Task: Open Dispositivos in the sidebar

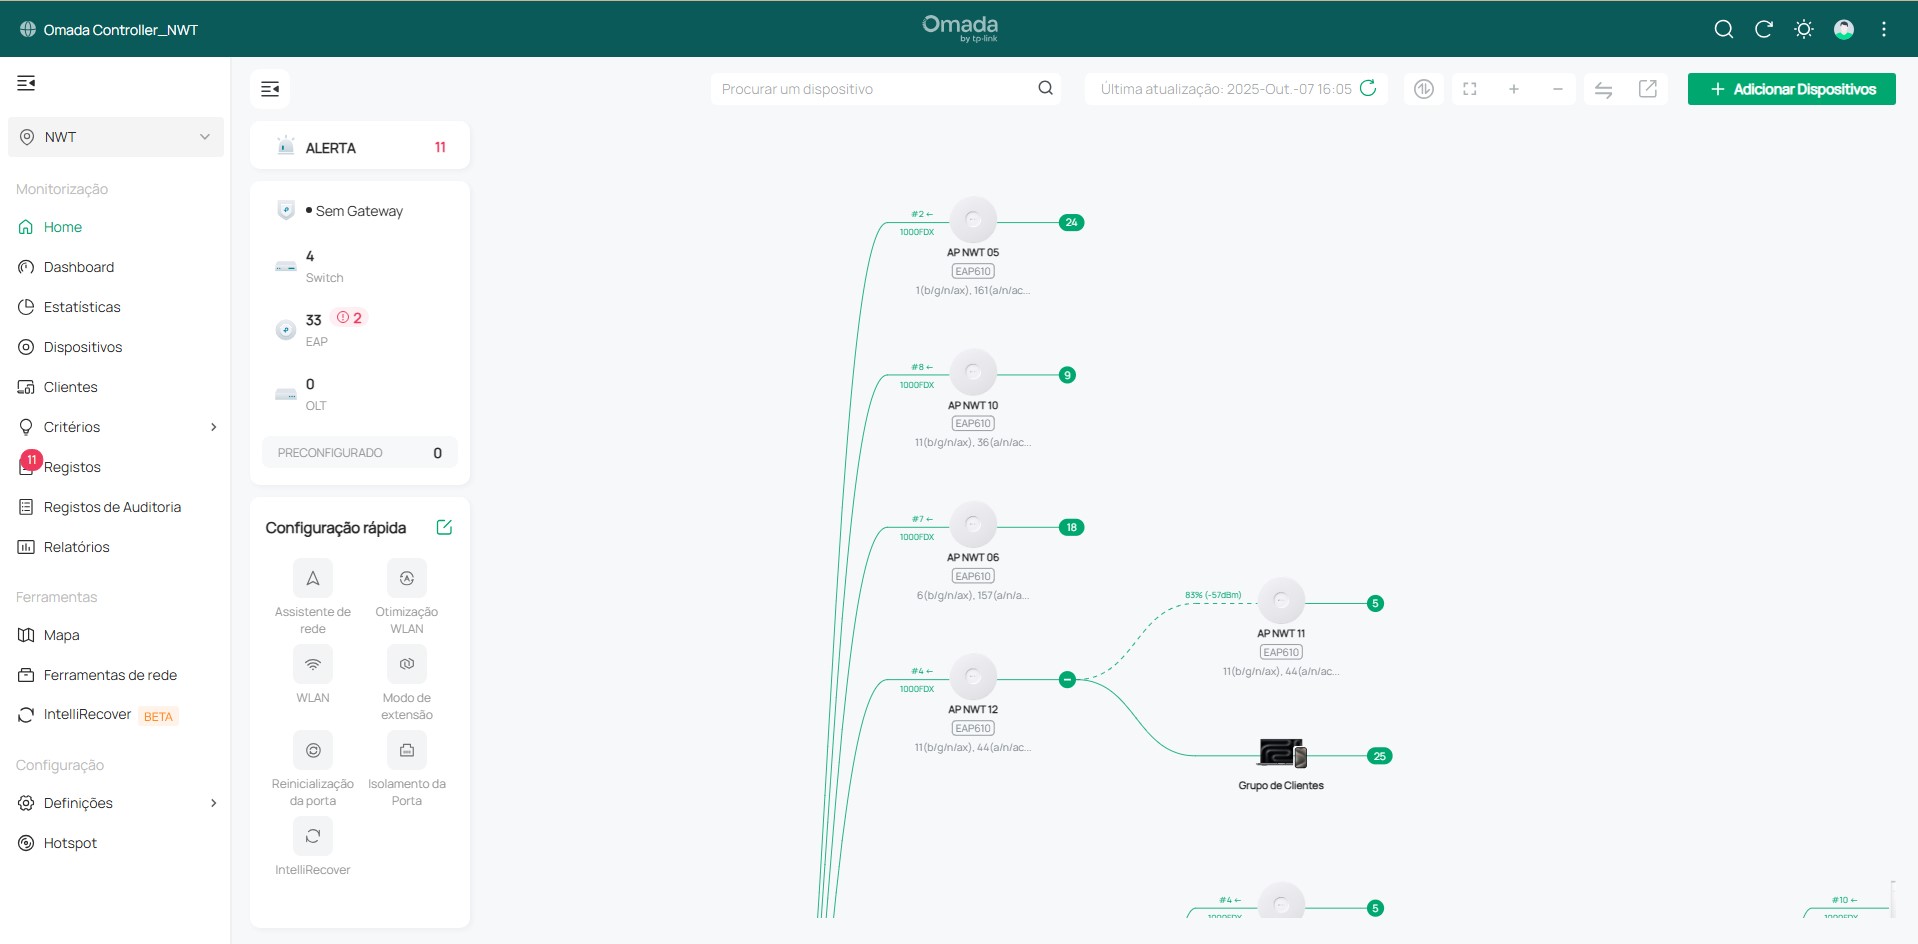Action: [x=82, y=347]
